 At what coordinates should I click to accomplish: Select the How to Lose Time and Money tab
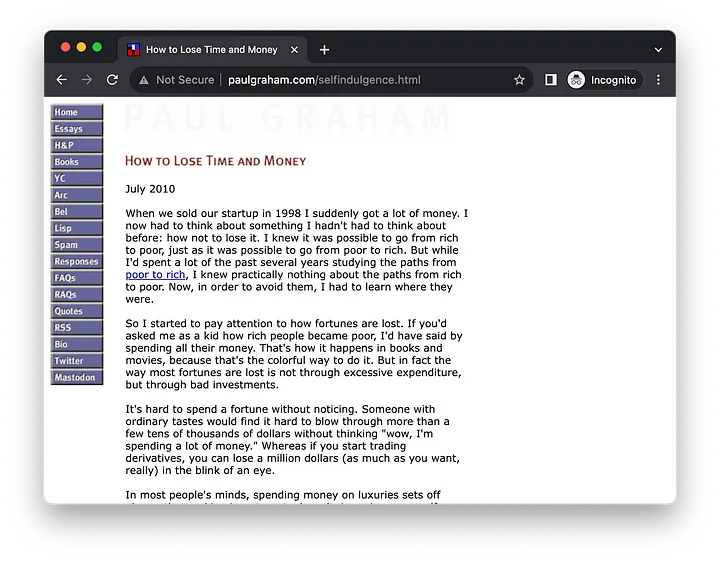click(212, 50)
